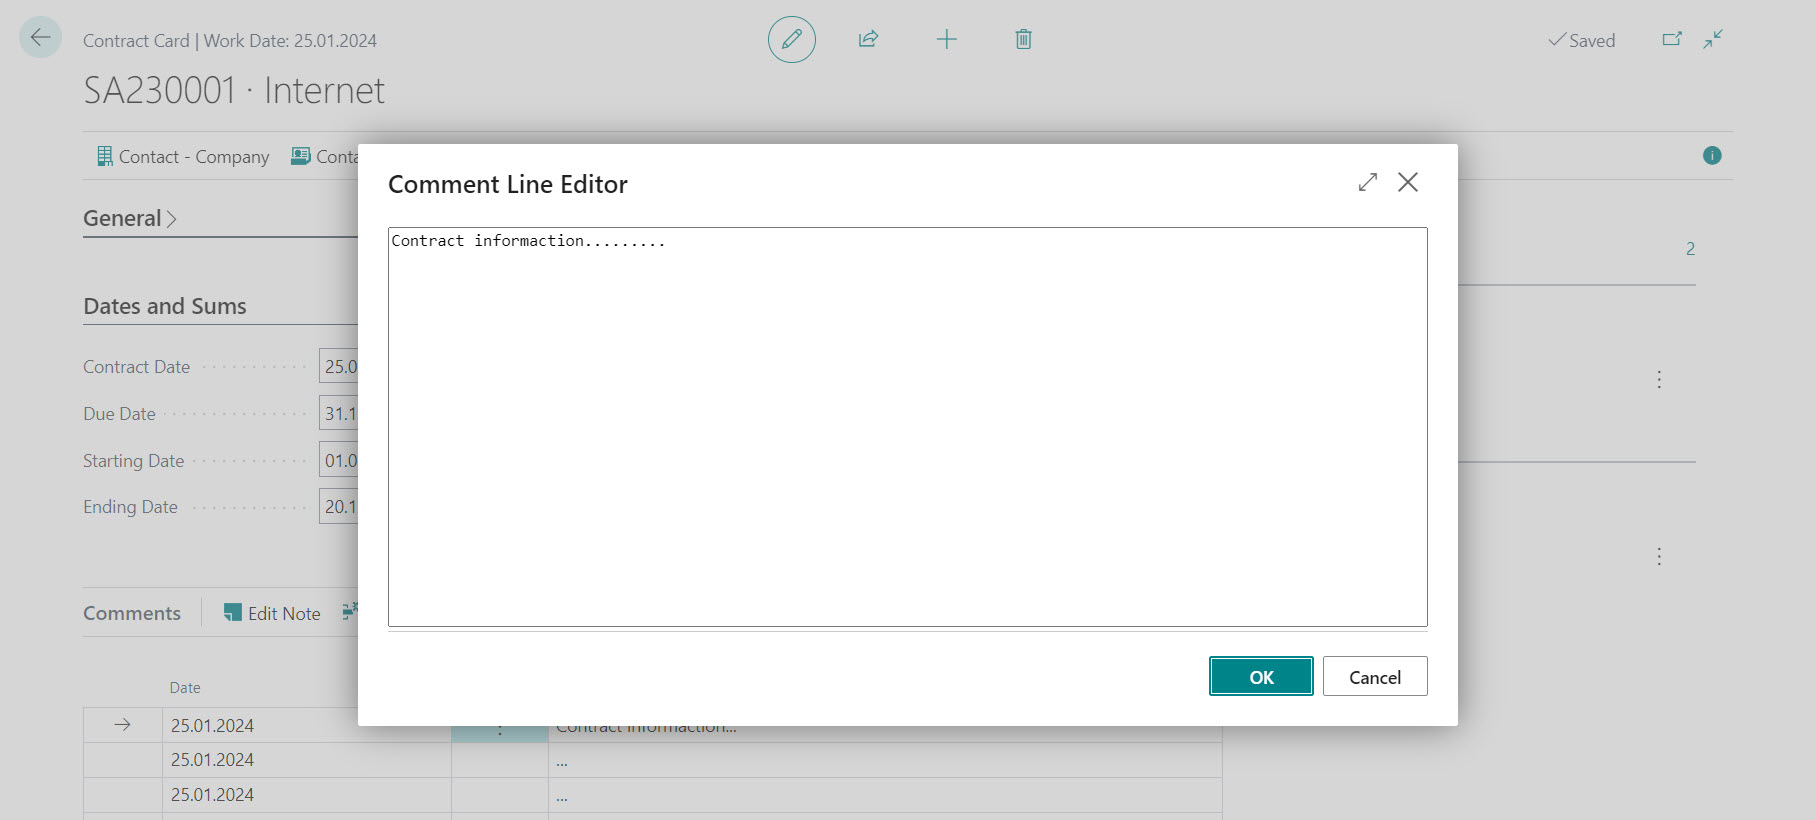The image size is (1816, 820).
Task: Click the Contract Date field
Action: [338, 366]
